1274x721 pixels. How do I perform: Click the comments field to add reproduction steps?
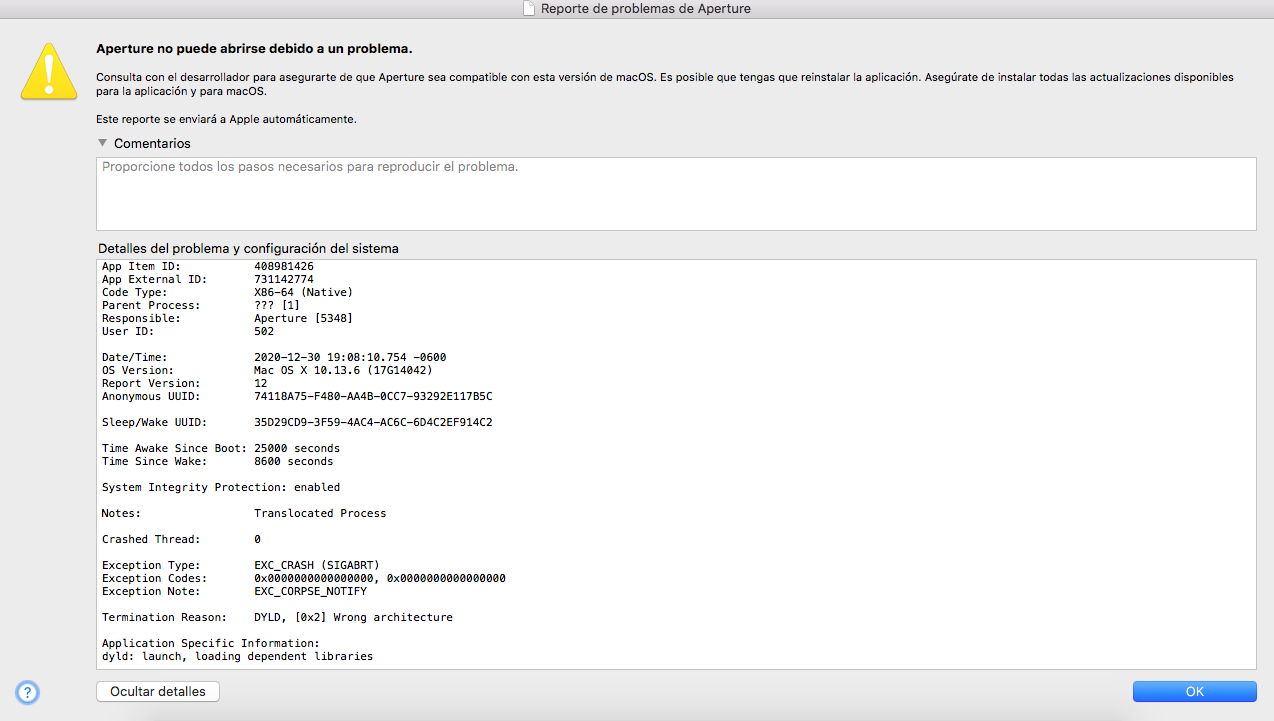[x=676, y=194]
